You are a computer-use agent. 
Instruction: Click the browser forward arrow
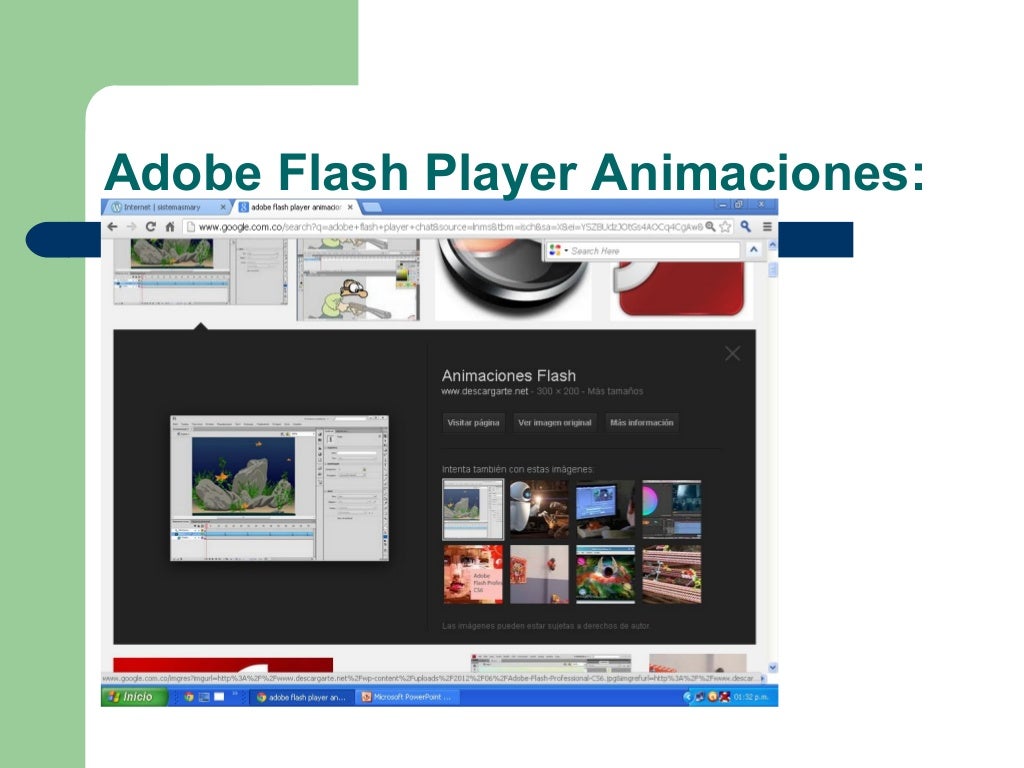[x=131, y=227]
